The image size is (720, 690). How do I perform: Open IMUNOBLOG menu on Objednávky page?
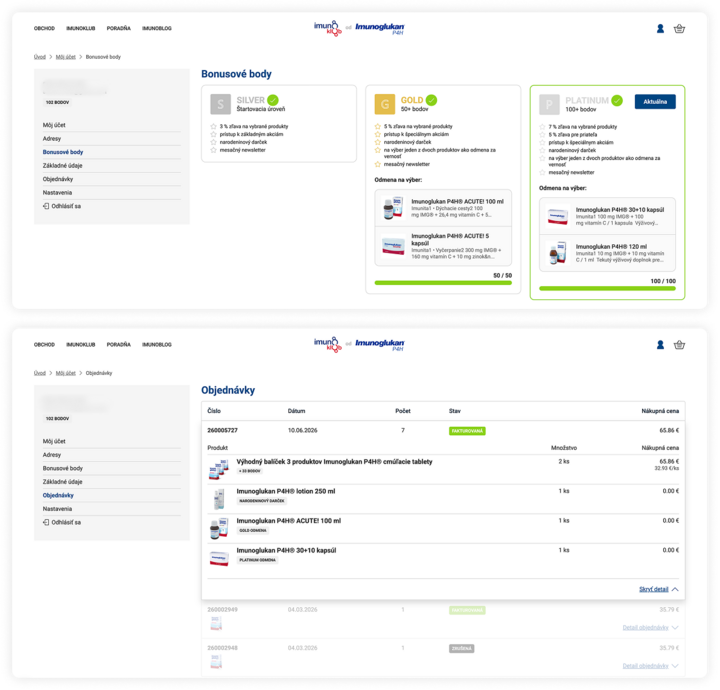pyautogui.click(x=157, y=345)
